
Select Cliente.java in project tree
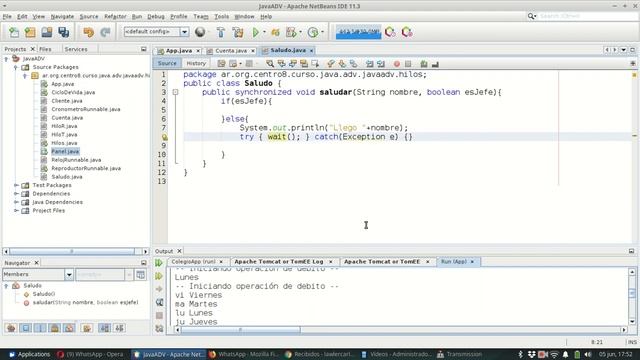pos(67,101)
